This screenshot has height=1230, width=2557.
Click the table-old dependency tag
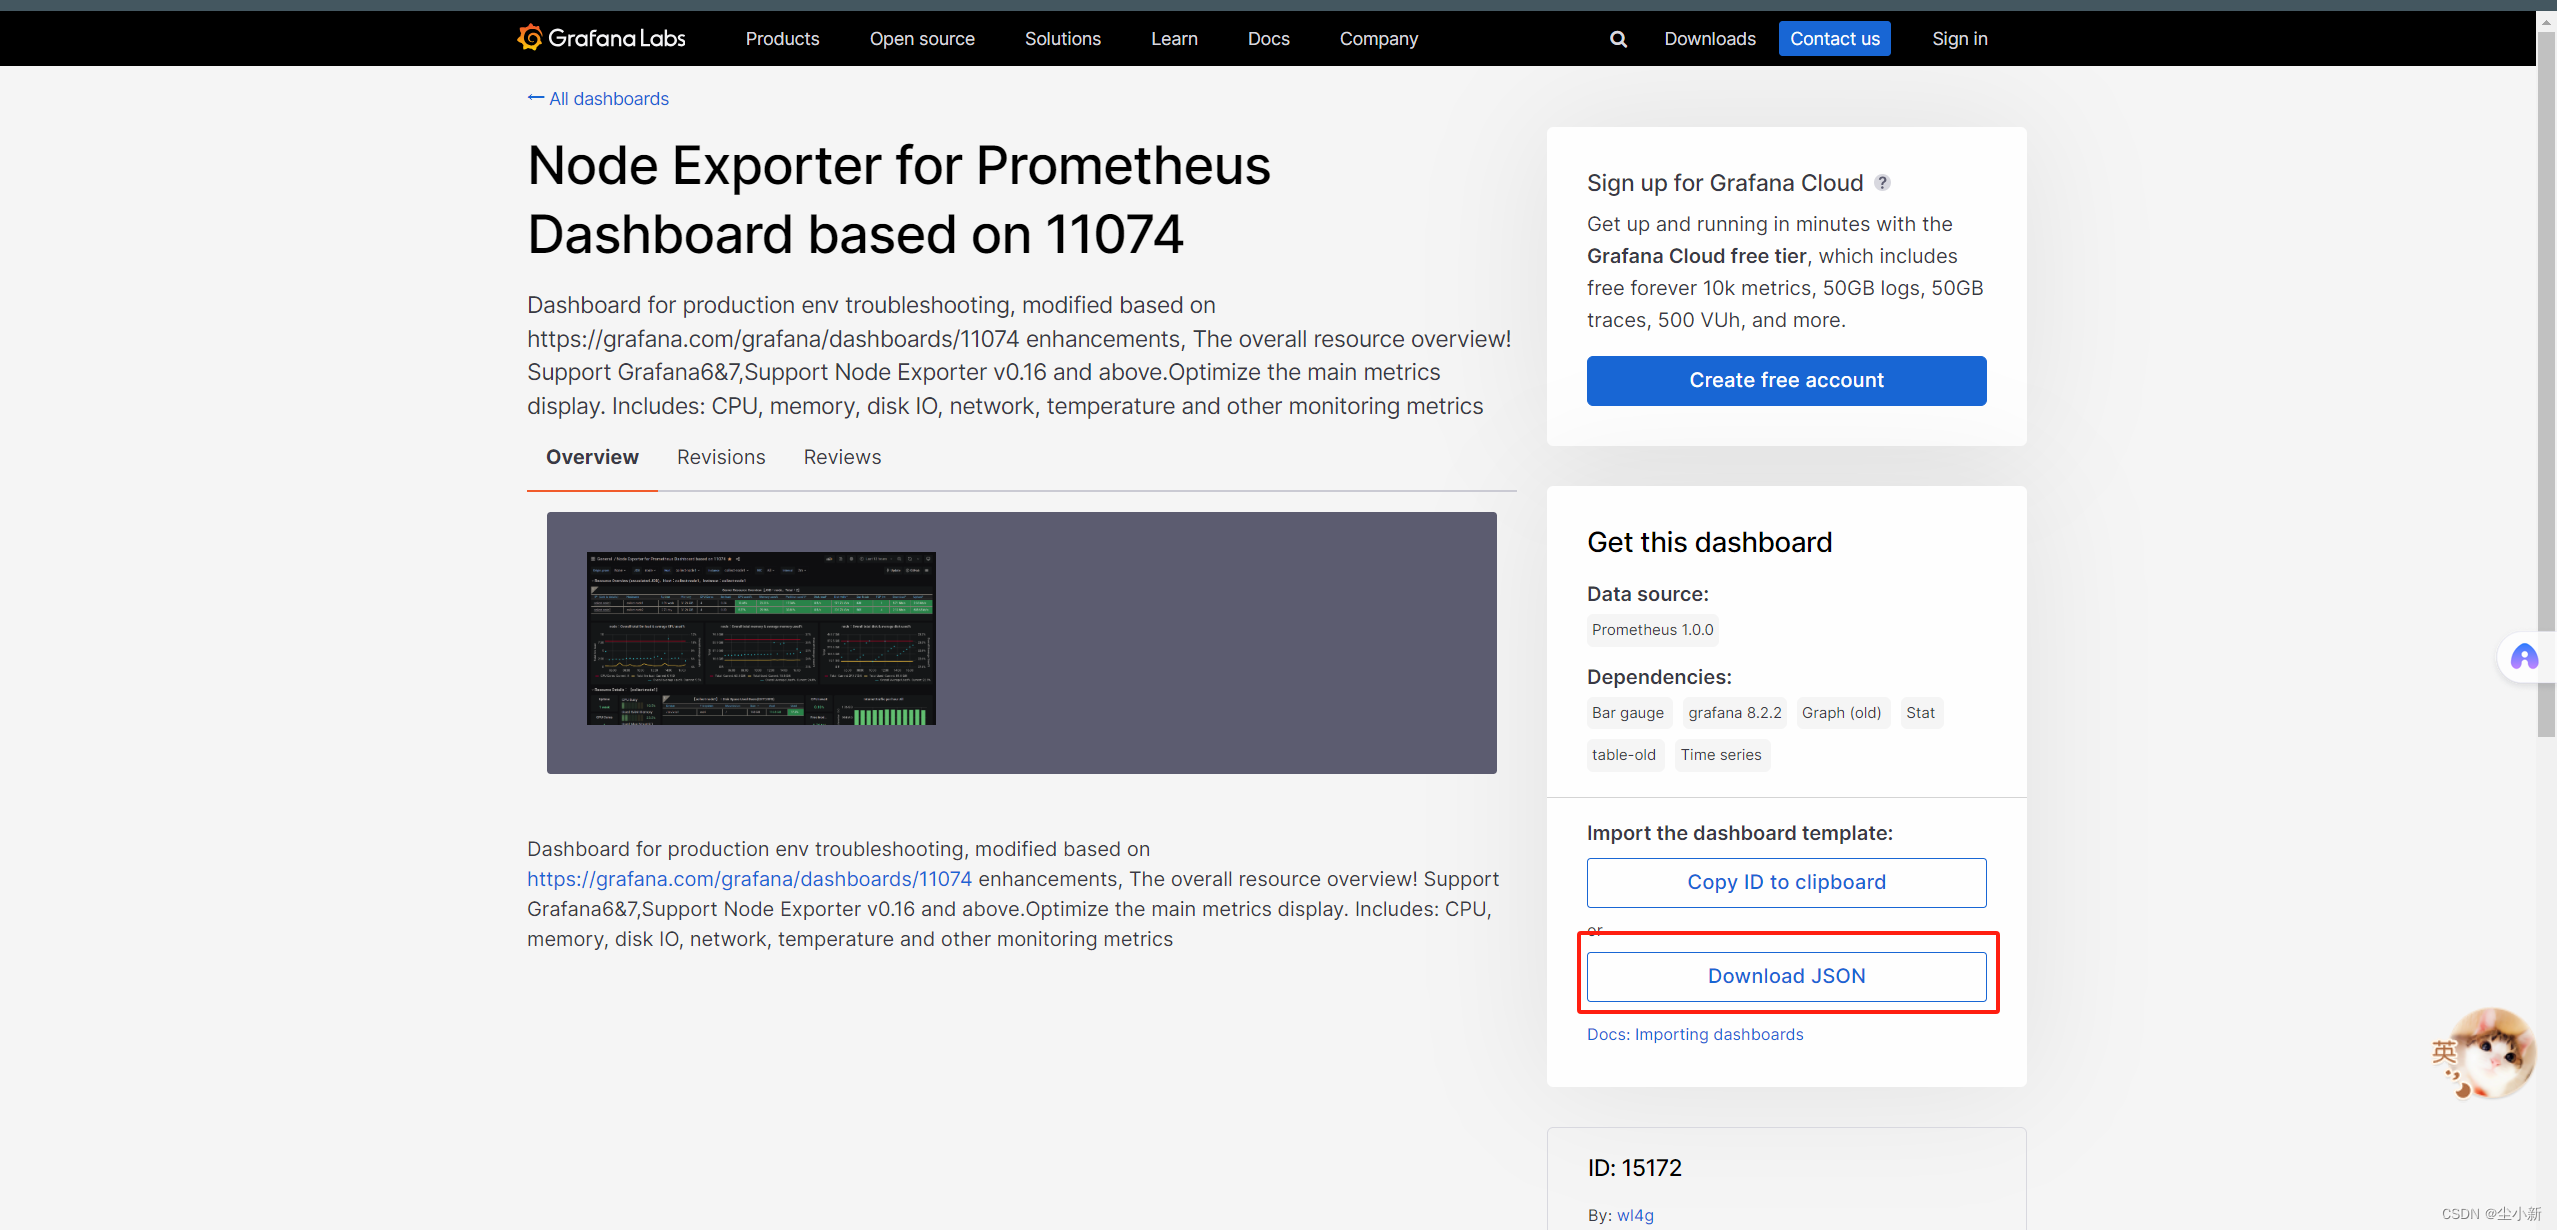tap(1624, 755)
